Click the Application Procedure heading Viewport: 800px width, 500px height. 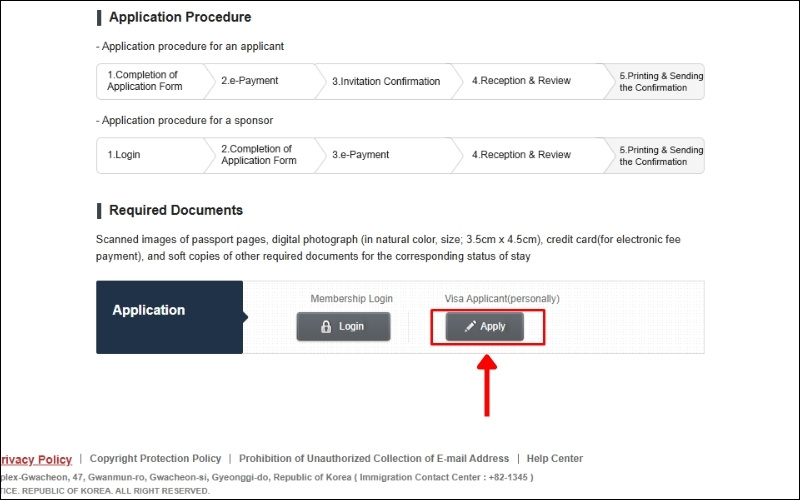coord(180,17)
